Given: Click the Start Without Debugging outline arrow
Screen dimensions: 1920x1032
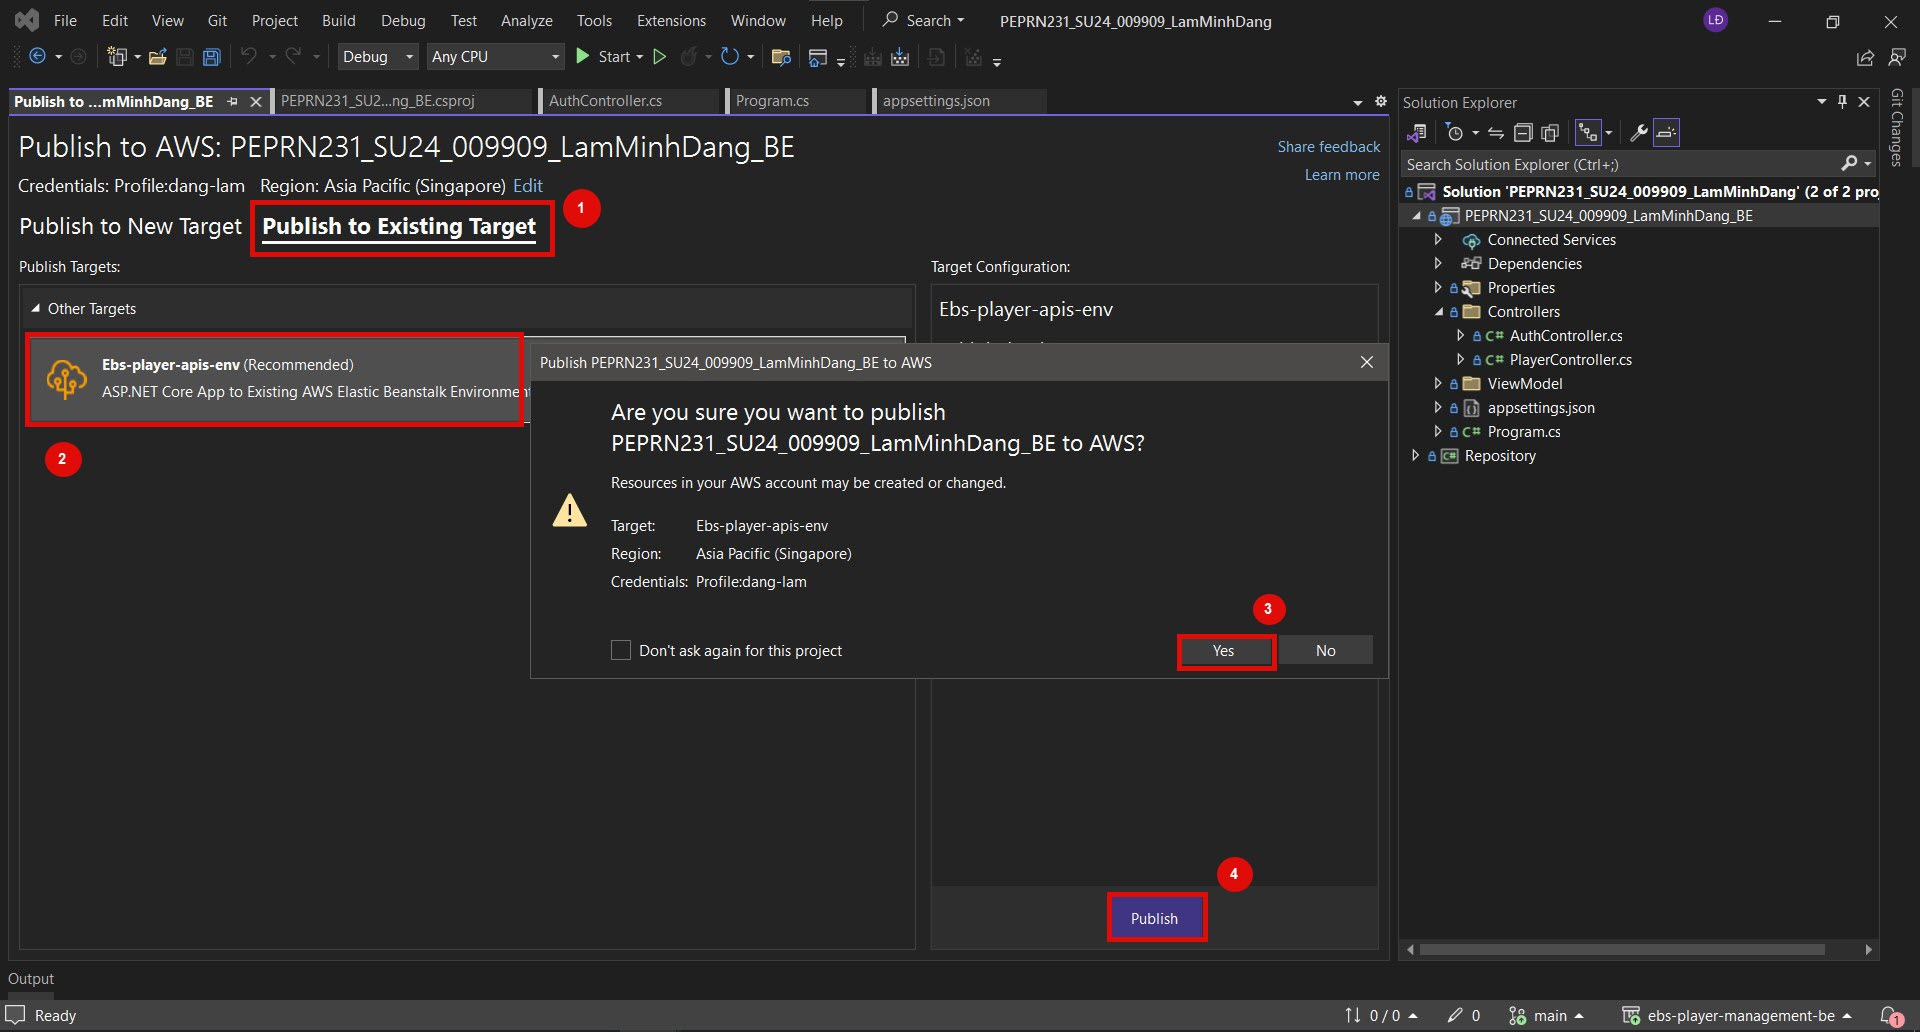Looking at the screenshot, I should click(x=660, y=57).
